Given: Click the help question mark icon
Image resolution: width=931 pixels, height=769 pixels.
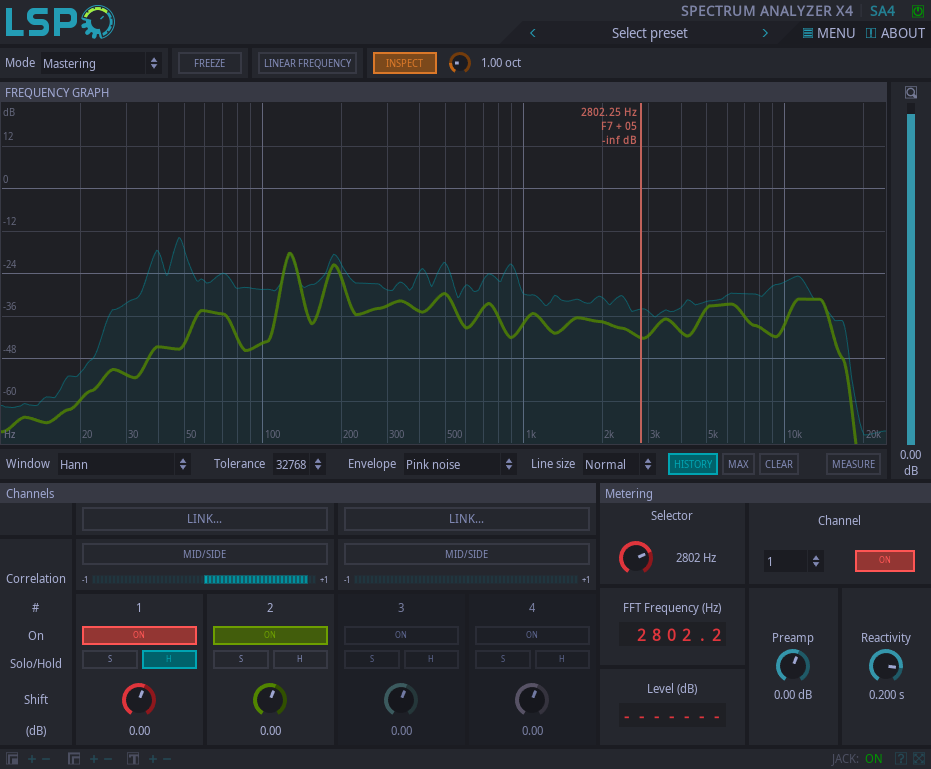Looking at the screenshot, I should 901,758.
